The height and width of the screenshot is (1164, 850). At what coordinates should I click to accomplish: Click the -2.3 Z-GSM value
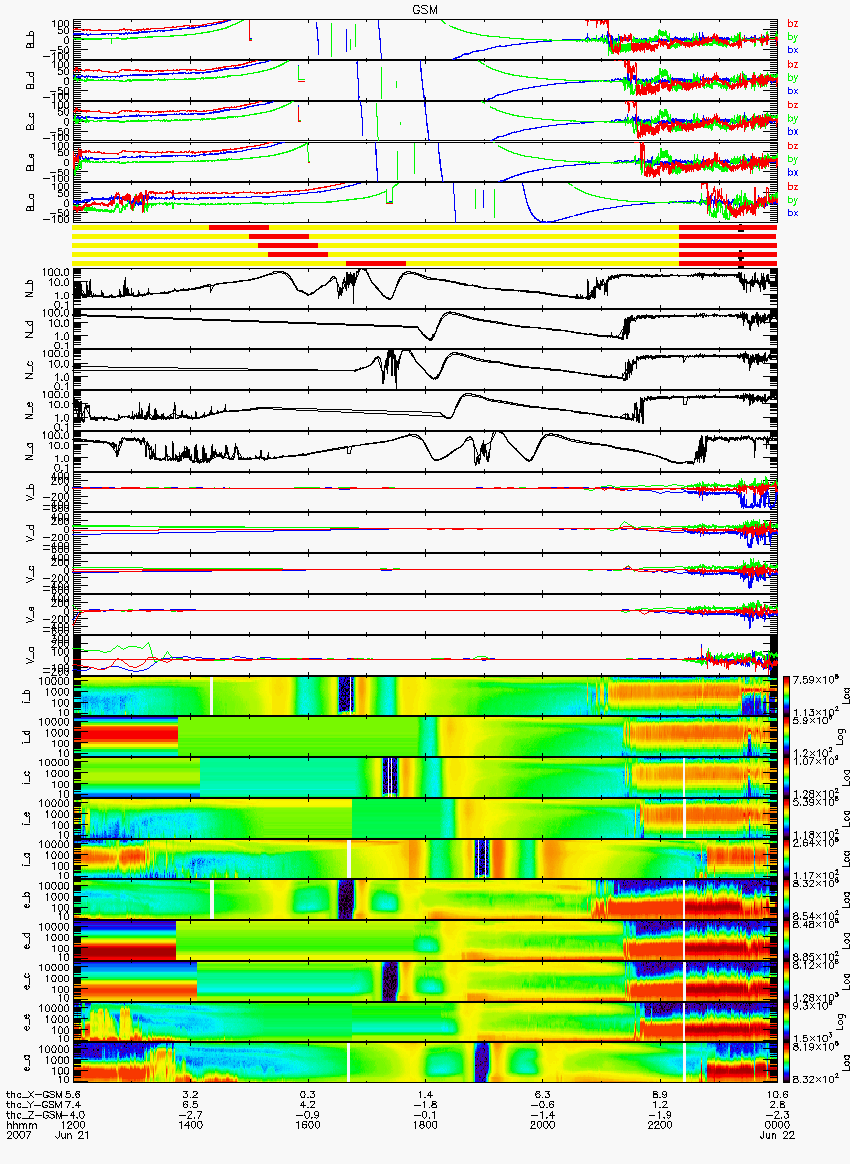click(777, 1115)
